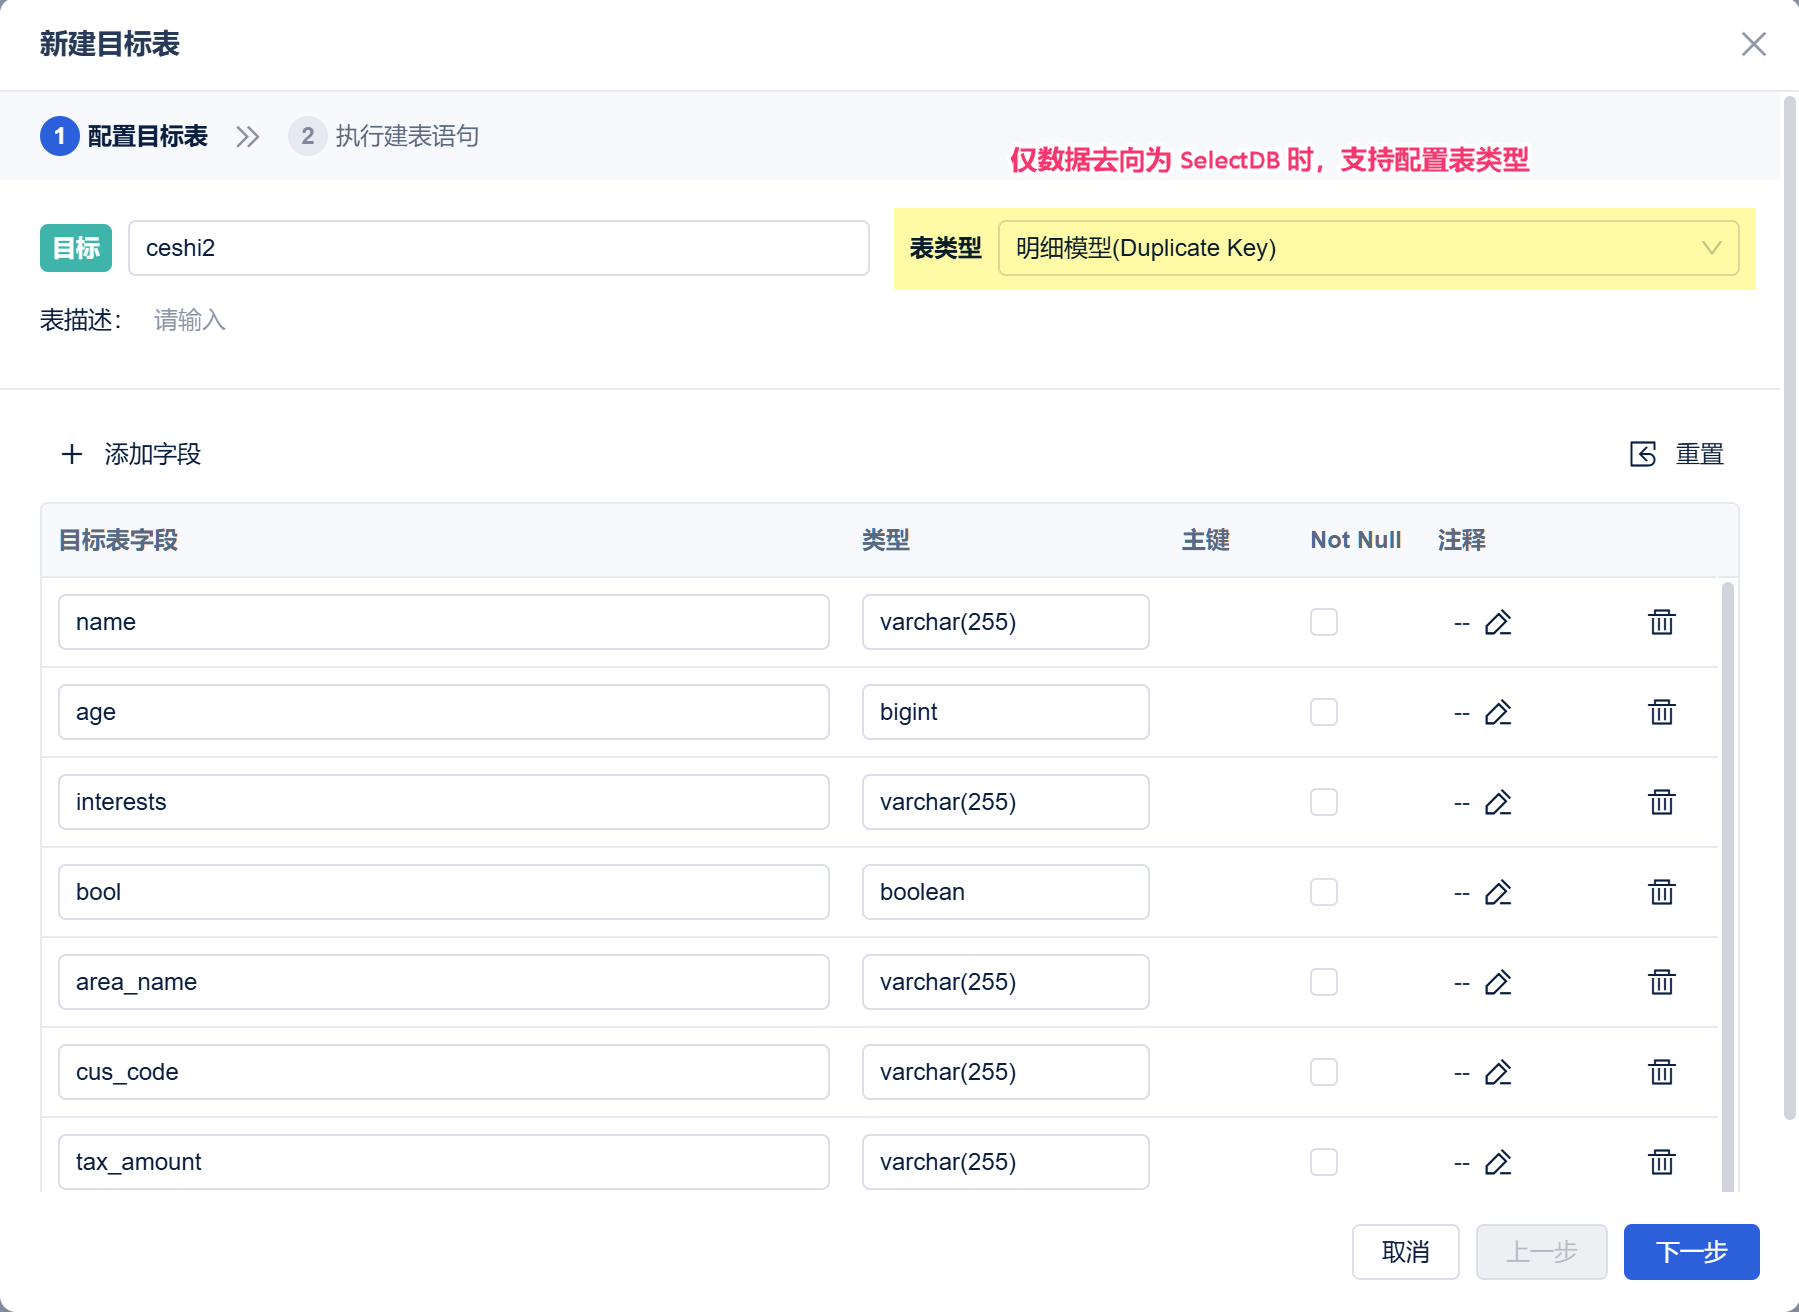Select step 1 配置目标表 tab
Viewport: 1799px width, 1312px height.
pos(124,136)
